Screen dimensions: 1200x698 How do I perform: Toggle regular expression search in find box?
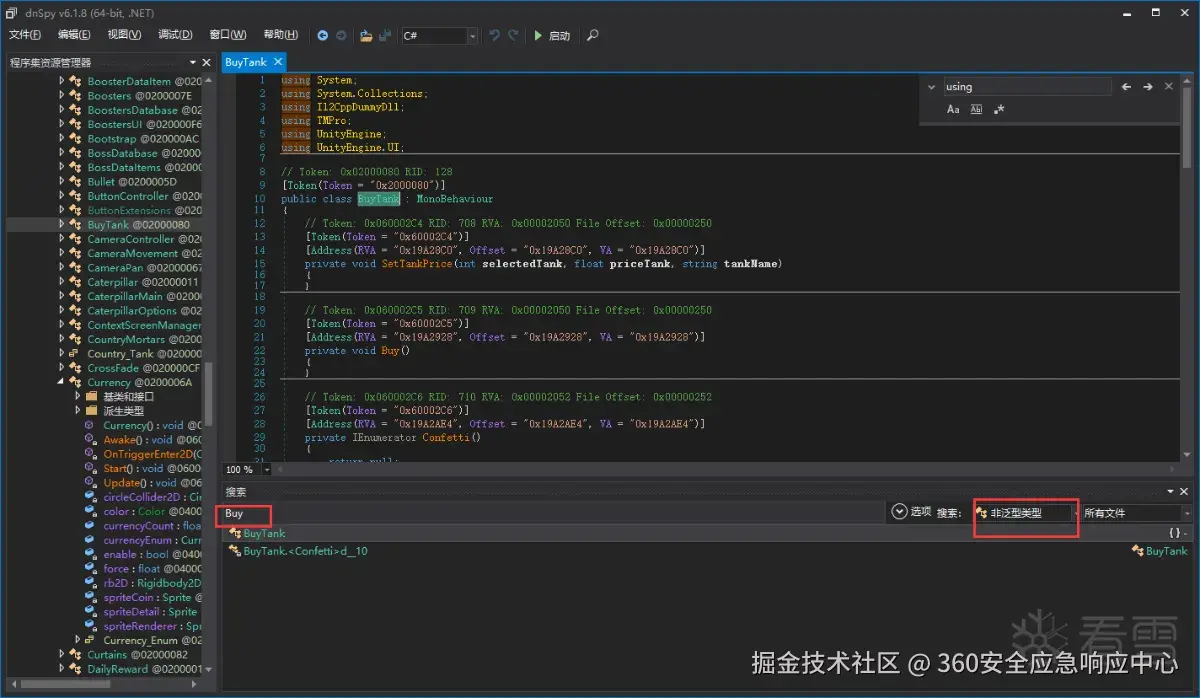coord(999,109)
